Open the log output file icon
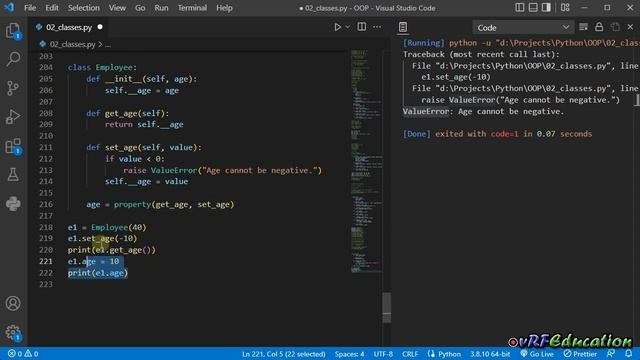The image size is (640, 360). pyautogui.click(x=615, y=27)
